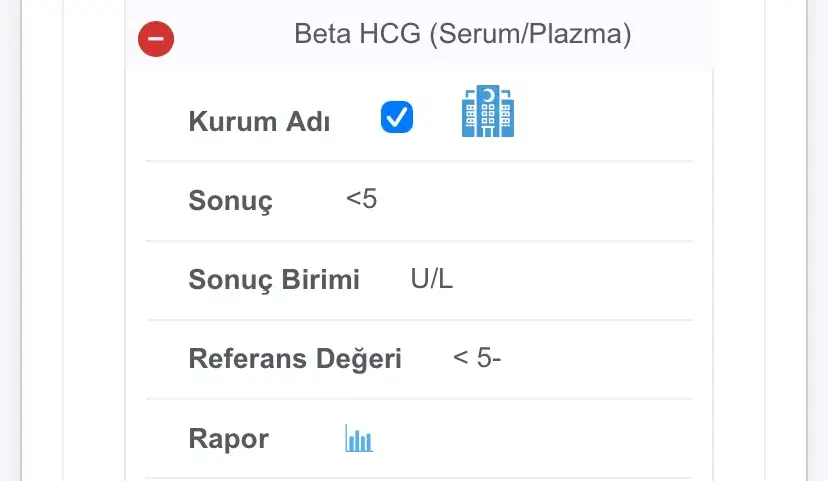
Task: Click the word Kurum in first row
Action: [233, 121]
